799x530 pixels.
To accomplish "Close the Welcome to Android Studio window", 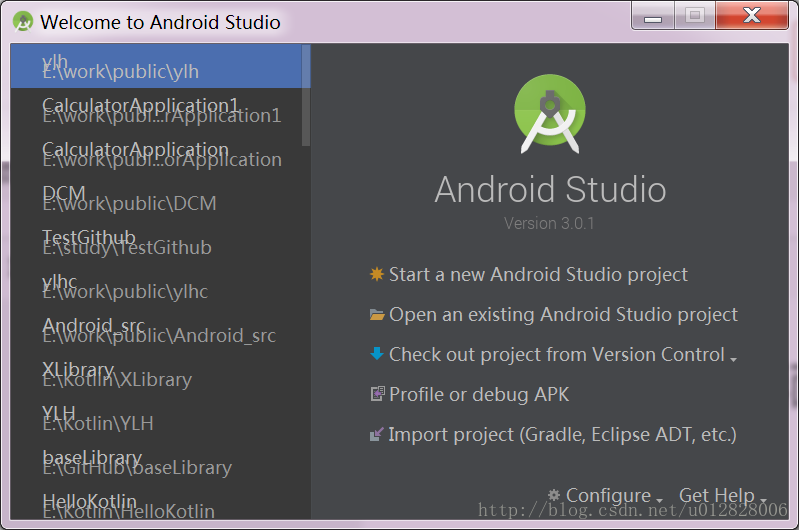I will [x=752, y=16].
